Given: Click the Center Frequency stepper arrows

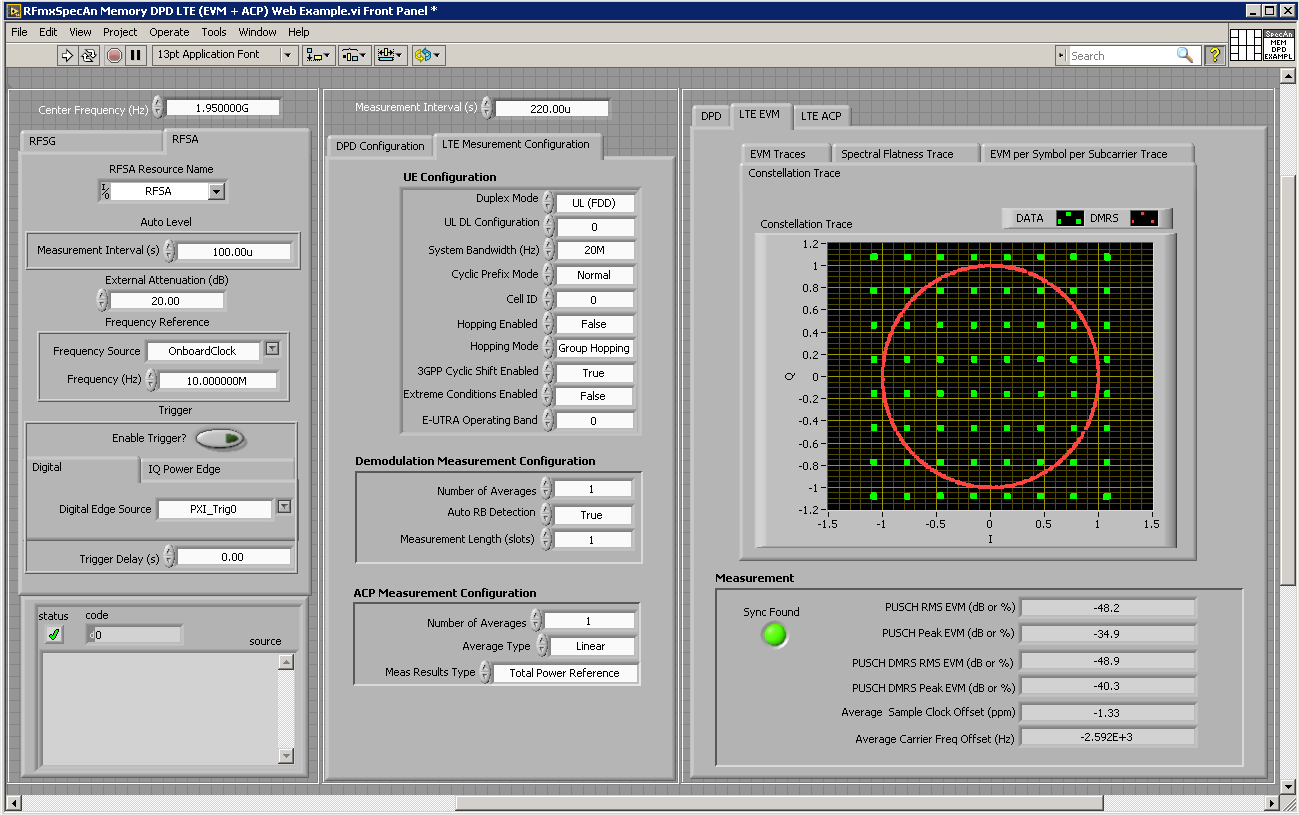Looking at the screenshot, I should [160, 108].
